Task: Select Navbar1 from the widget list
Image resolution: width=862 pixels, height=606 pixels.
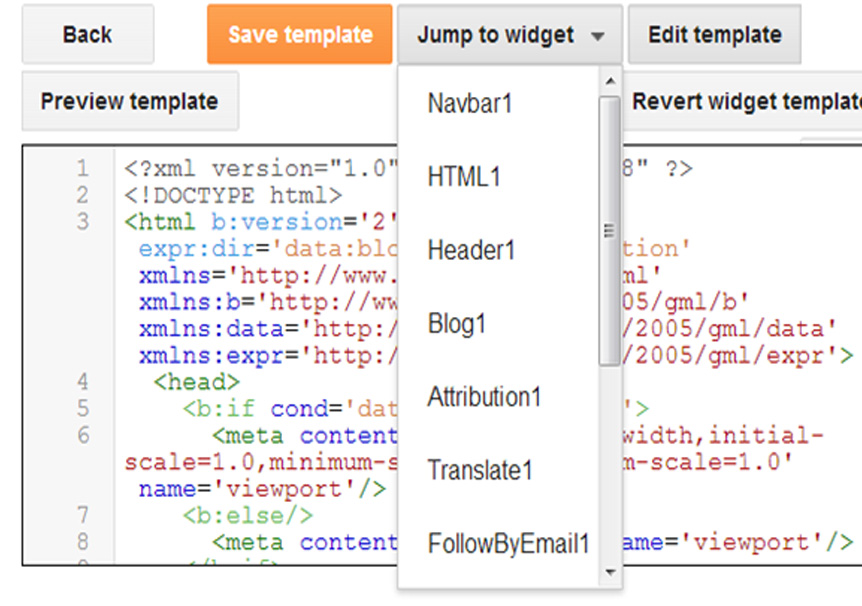Action: [x=469, y=103]
